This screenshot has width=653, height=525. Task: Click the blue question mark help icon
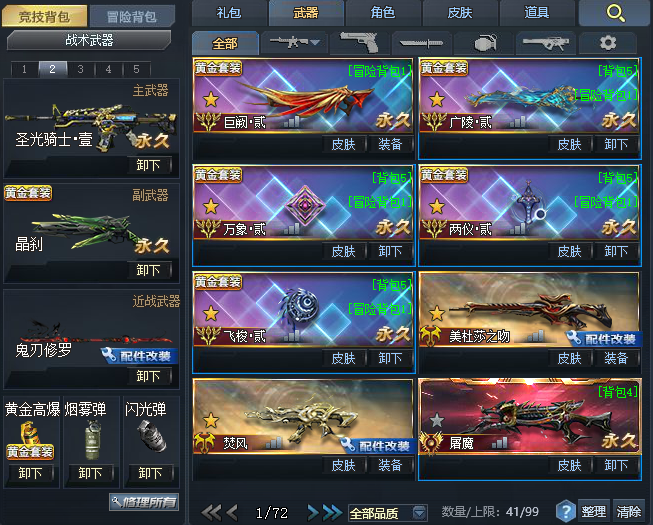click(x=566, y=511)
